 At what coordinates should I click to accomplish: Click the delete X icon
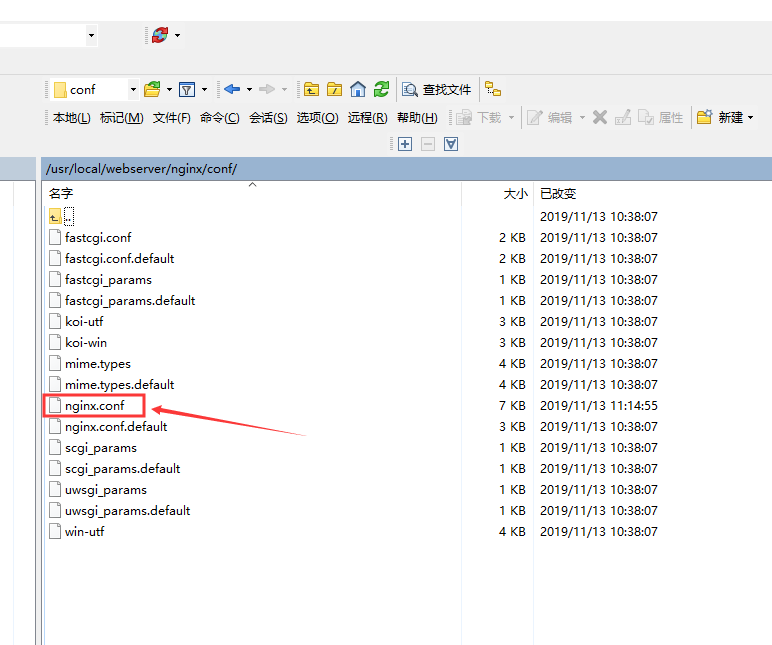pos(600,117)
